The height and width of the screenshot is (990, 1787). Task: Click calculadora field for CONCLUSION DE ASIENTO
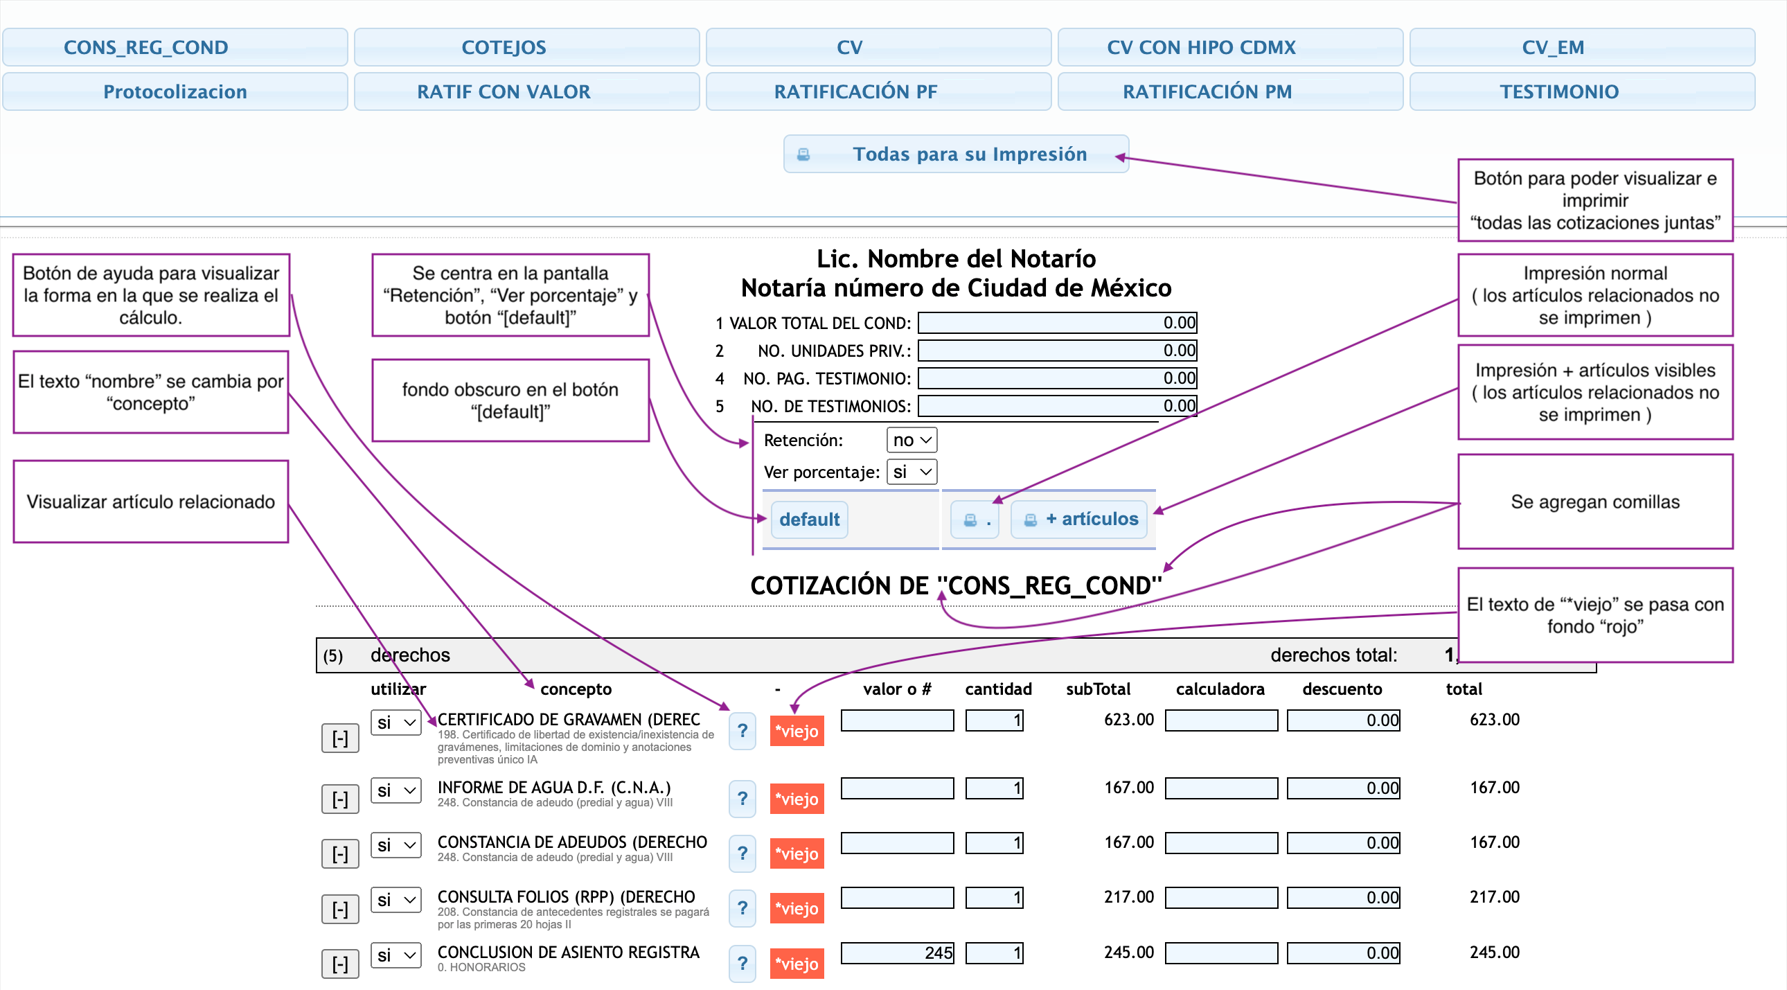pos(1221,953)
